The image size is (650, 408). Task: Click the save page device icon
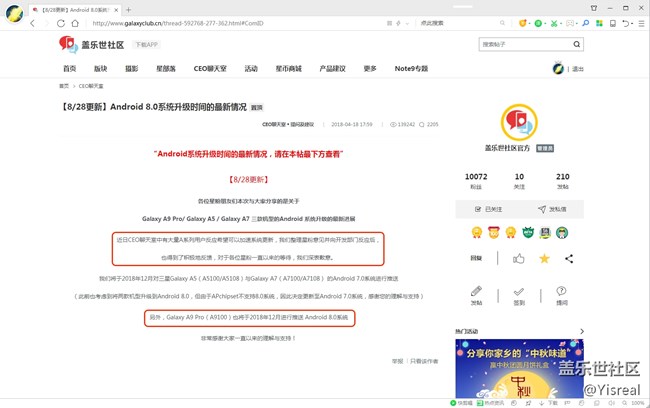point(613,23)
